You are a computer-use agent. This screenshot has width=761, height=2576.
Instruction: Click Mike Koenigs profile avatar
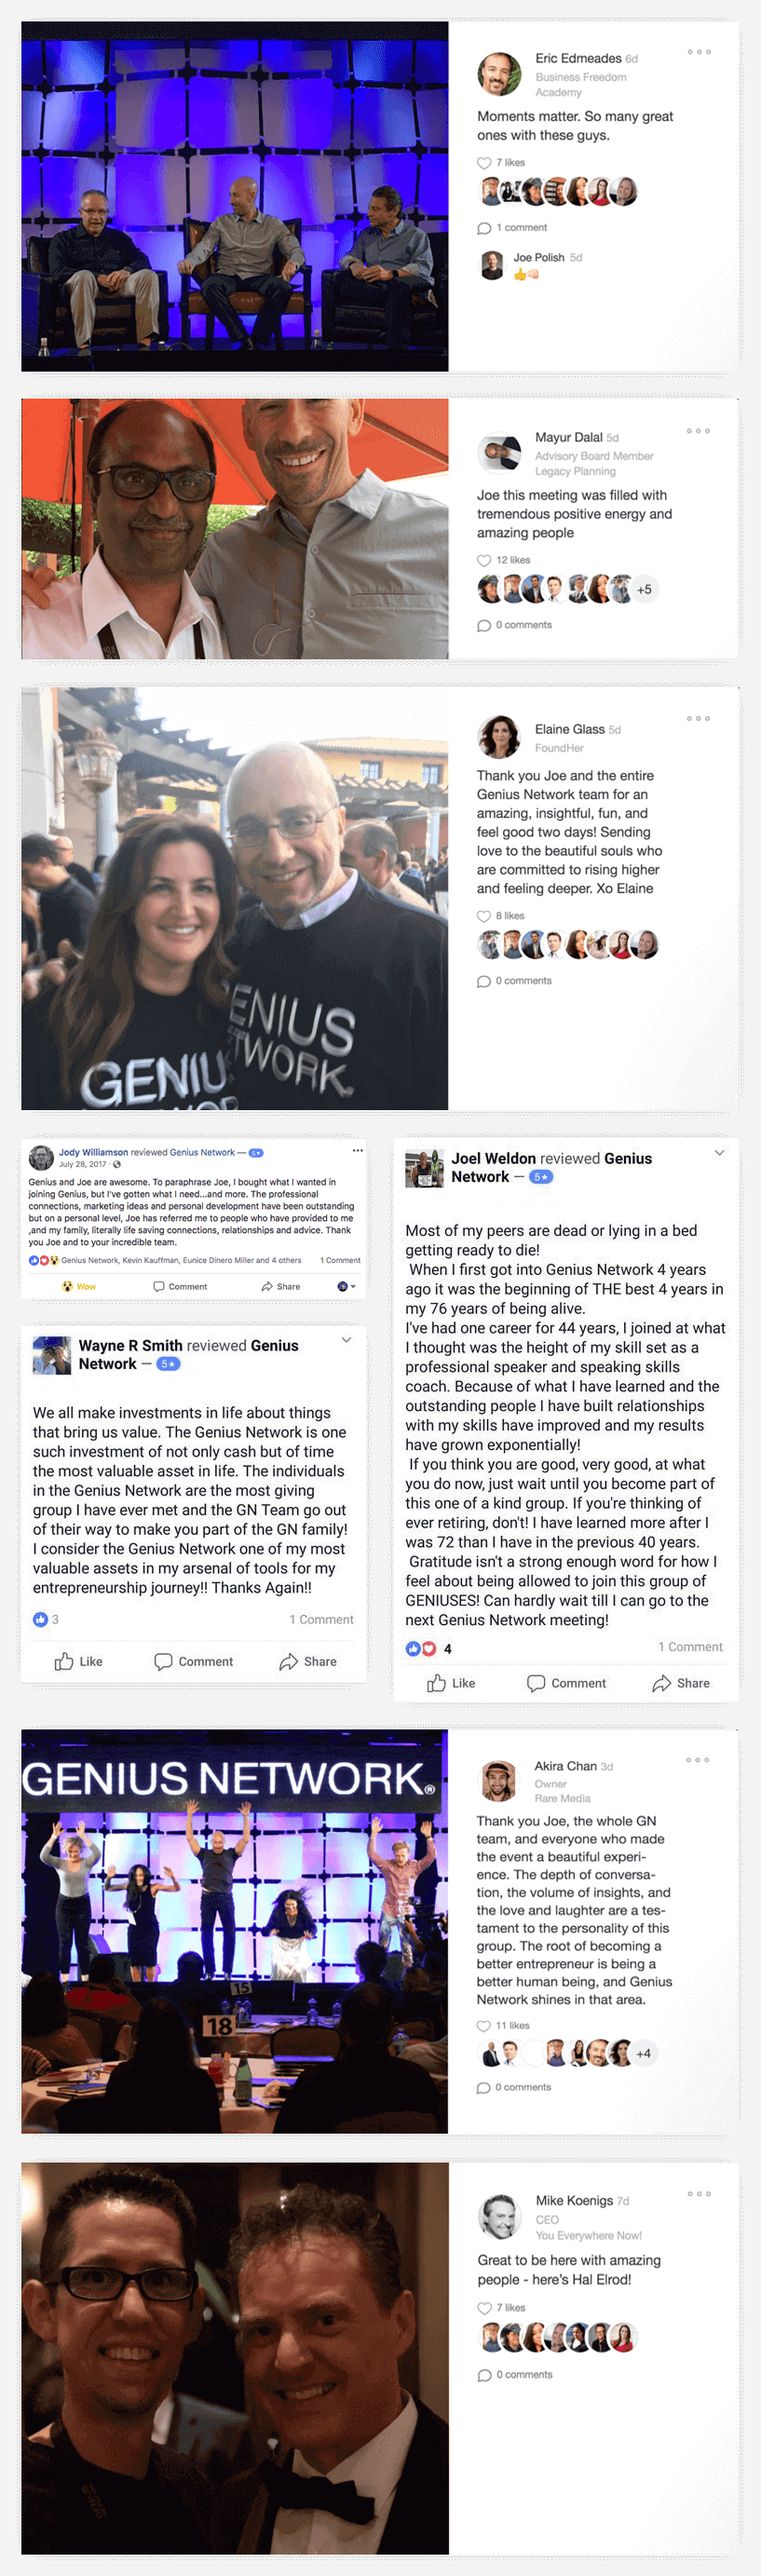[x=499, y=2216]
